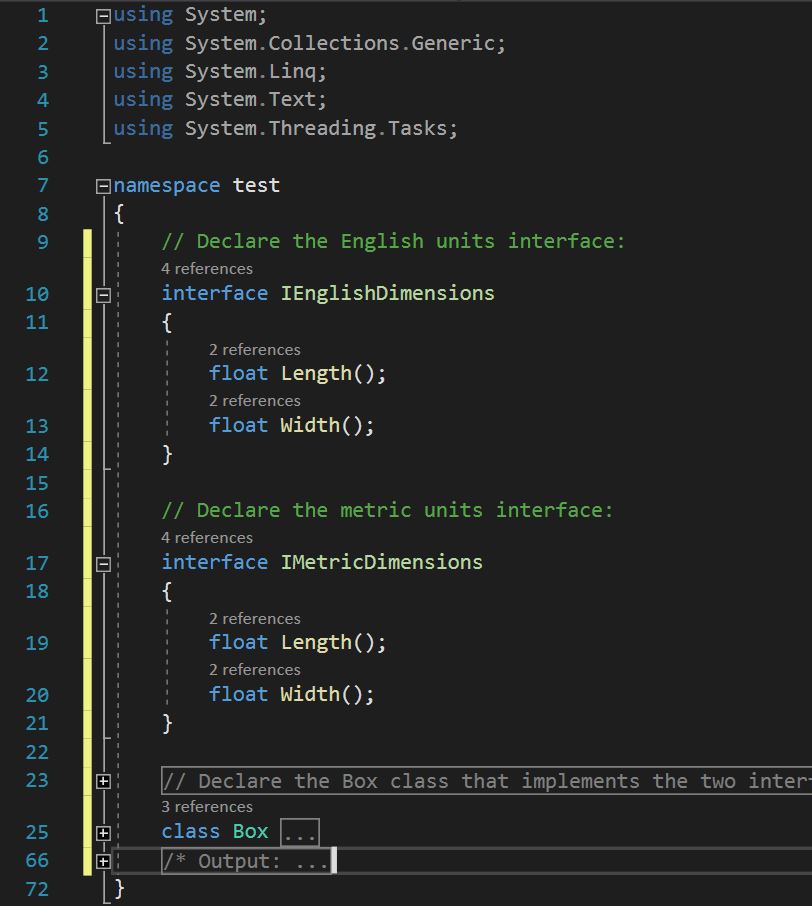Show 3 references for class Box
Screen dimensions: 812x906
[x=207, y=807]
